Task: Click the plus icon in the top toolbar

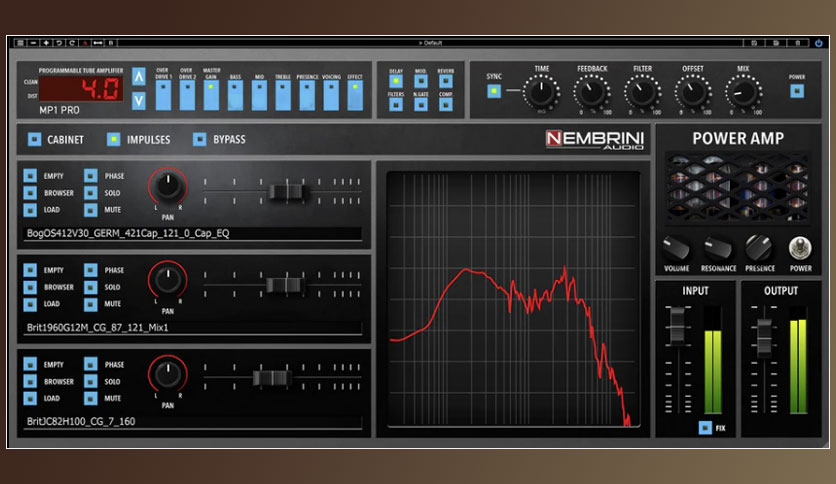Action: 46,43
